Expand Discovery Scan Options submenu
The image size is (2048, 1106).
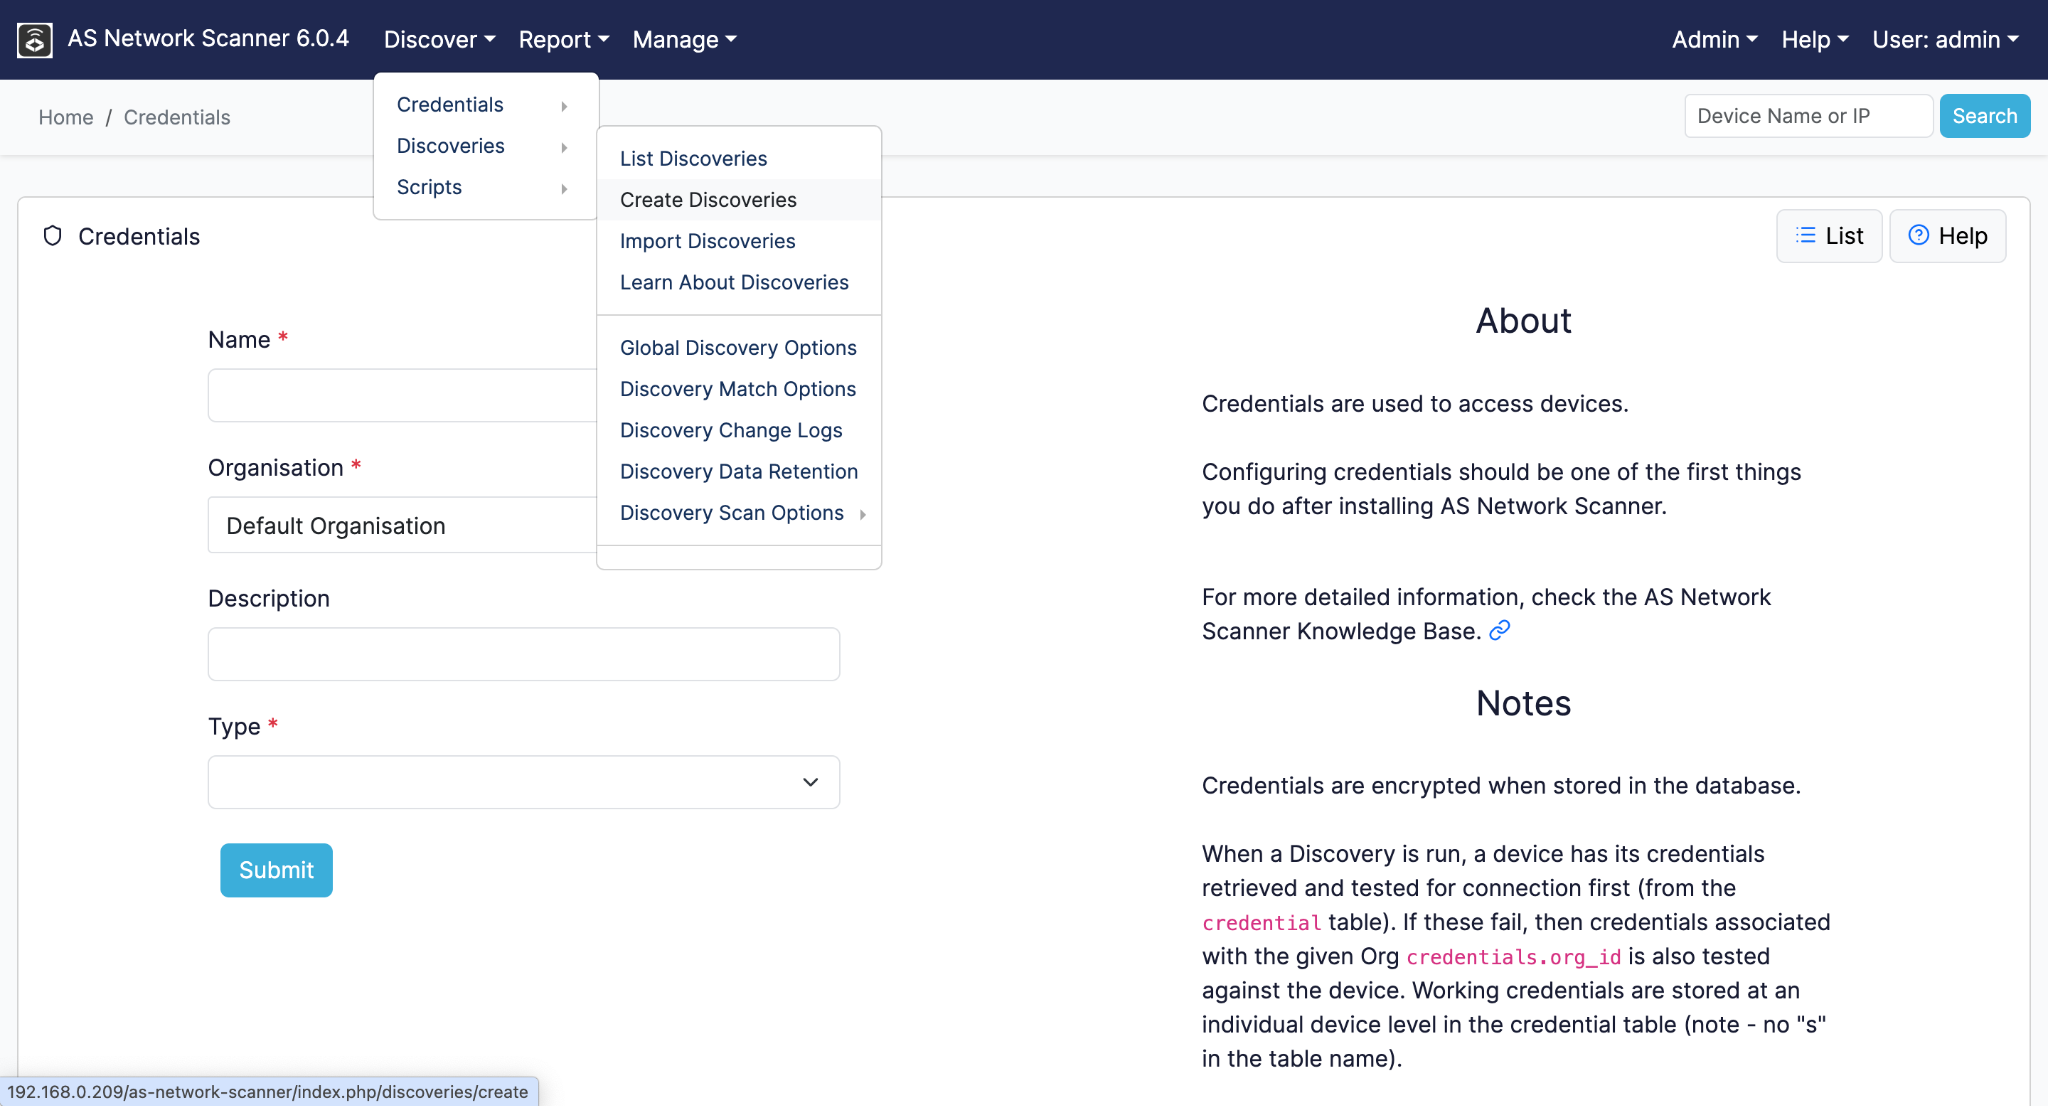(739, 513)
